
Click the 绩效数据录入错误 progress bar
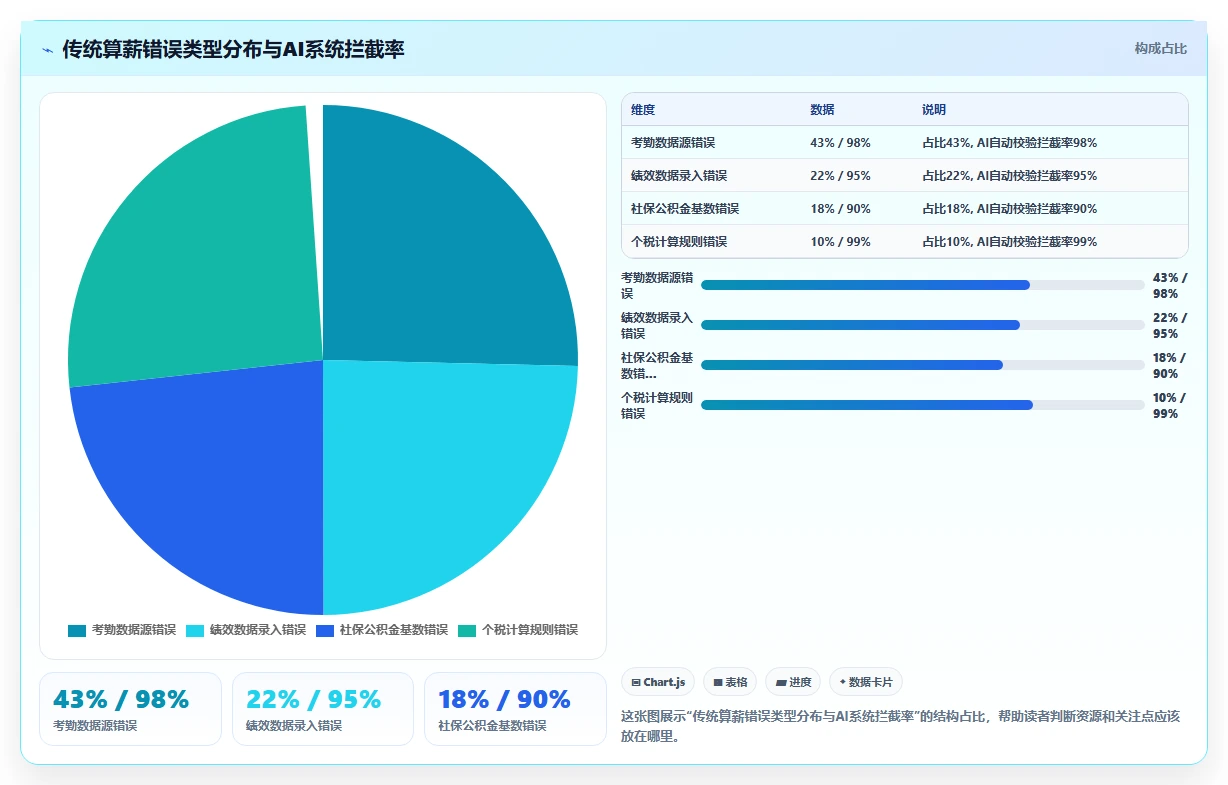(922, 325)
